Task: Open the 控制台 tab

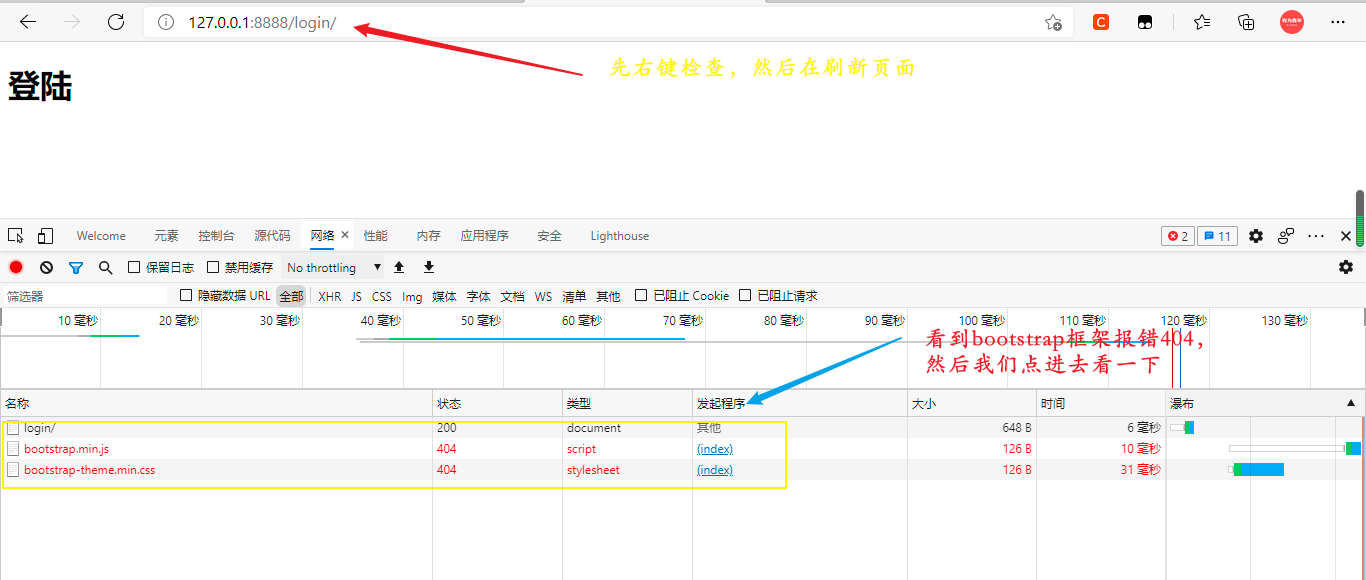Action: pyautogui.click(x=216, y=236)
